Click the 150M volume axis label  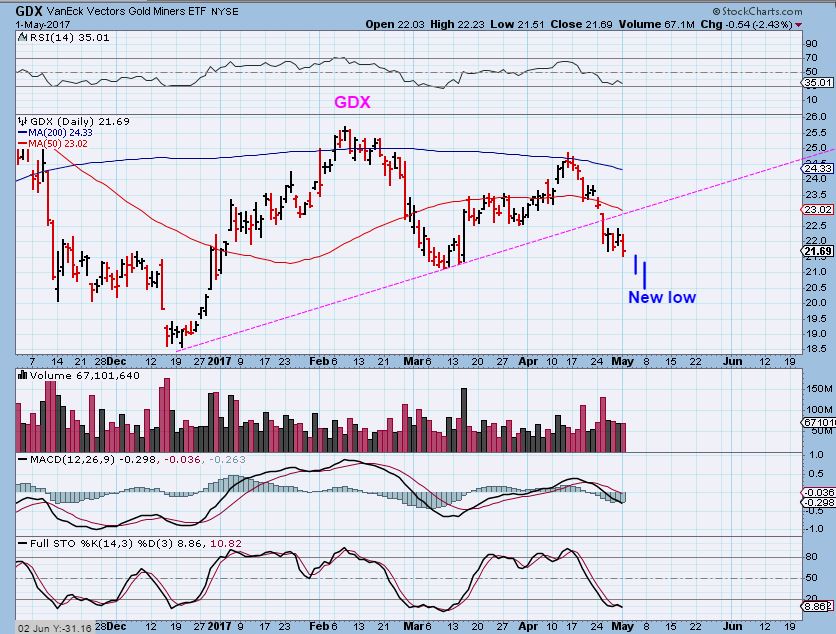coord(819,389)
